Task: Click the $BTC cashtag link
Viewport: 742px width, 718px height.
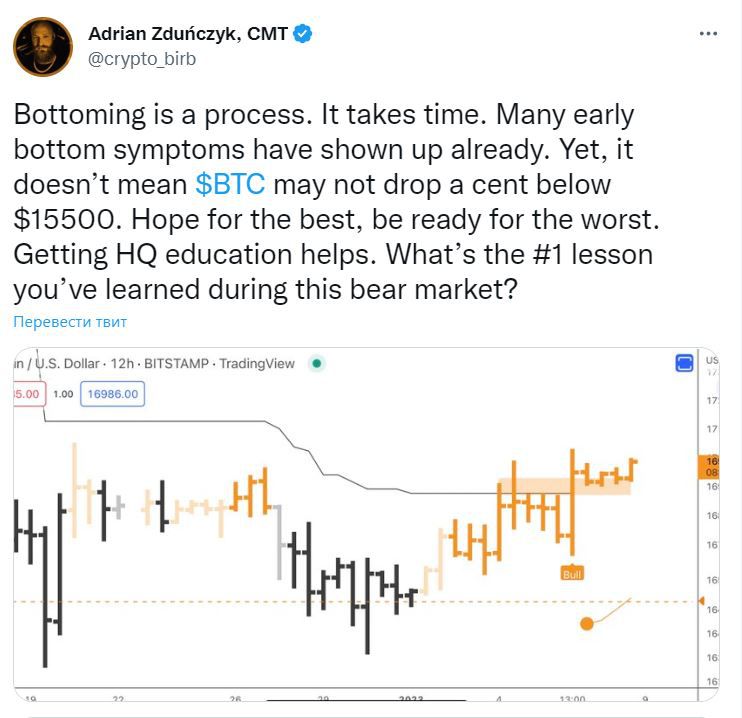Action: (230, 185)
